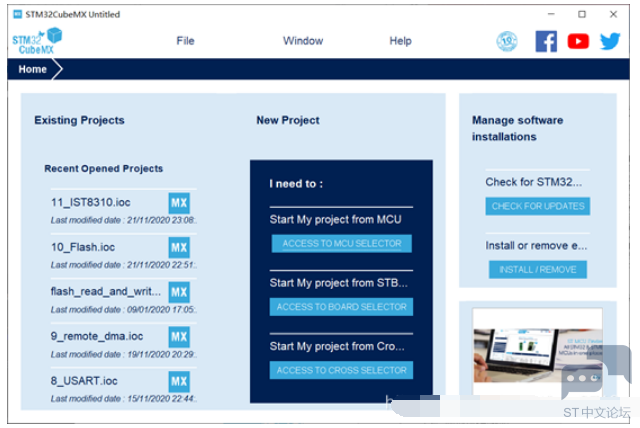Open recent project 10_Flash.ioc
The image size is (640, 428).
tap(83, 247)
